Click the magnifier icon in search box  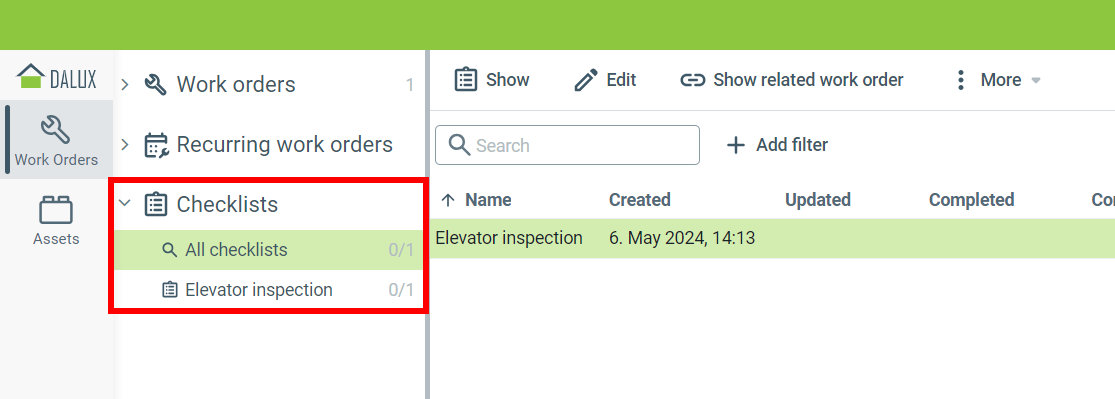(460, 145)
